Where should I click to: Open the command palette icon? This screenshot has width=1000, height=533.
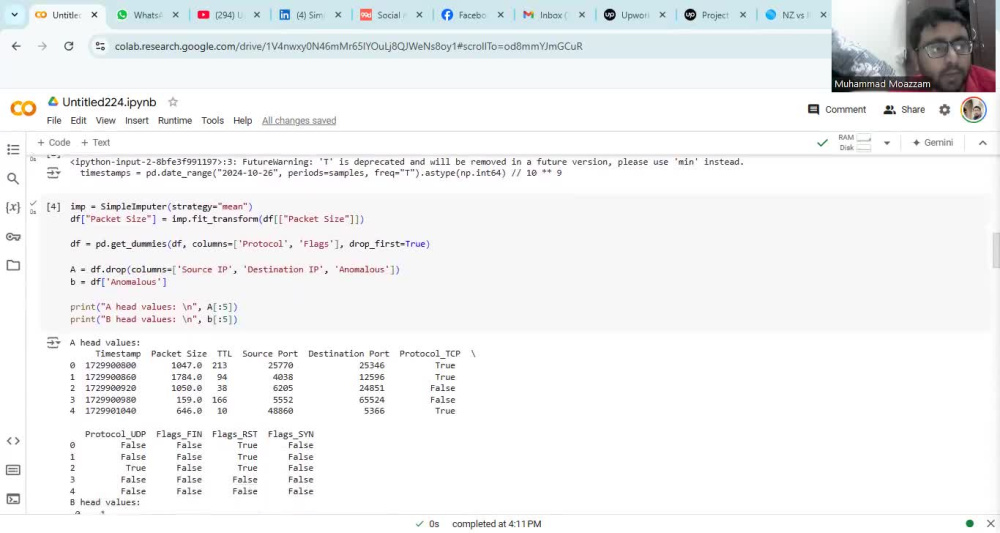click(13, 471)
